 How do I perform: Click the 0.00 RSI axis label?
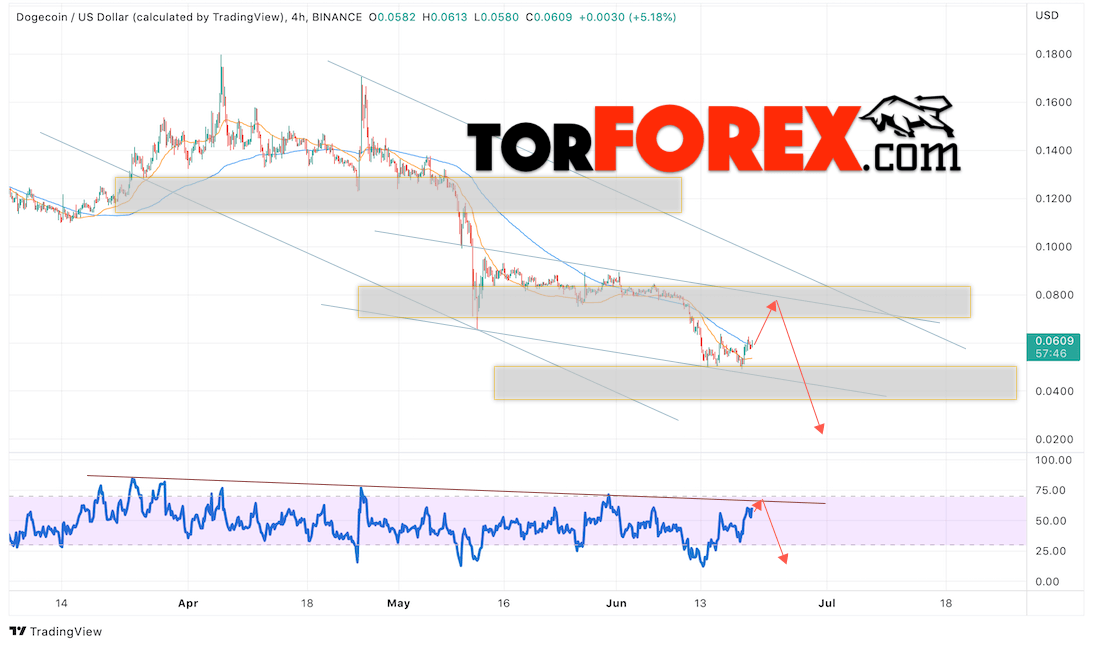[x=1047, y=581]
